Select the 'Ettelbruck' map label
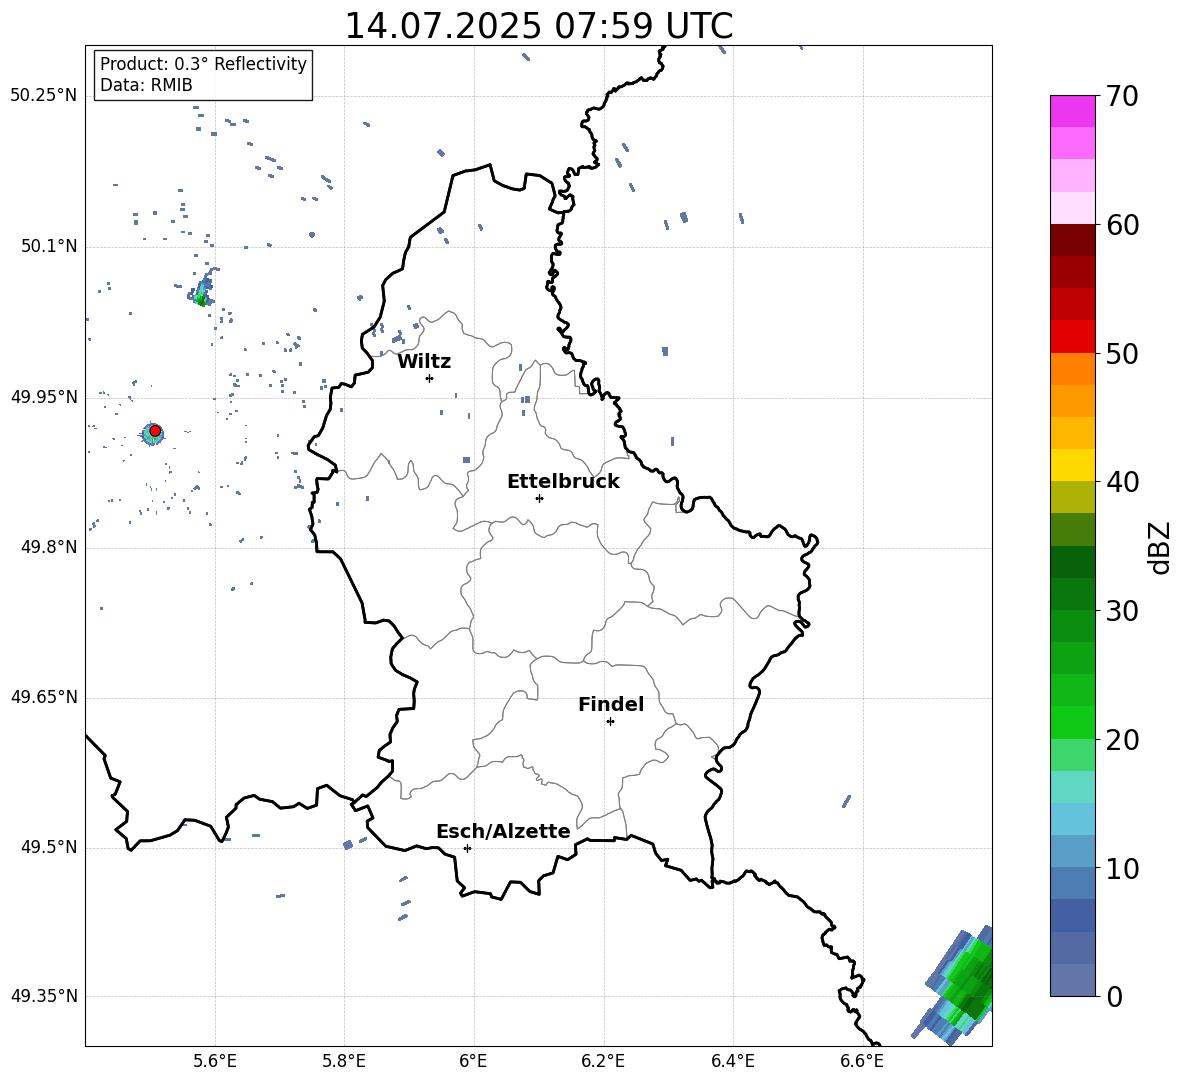 [x=563, y=482]
